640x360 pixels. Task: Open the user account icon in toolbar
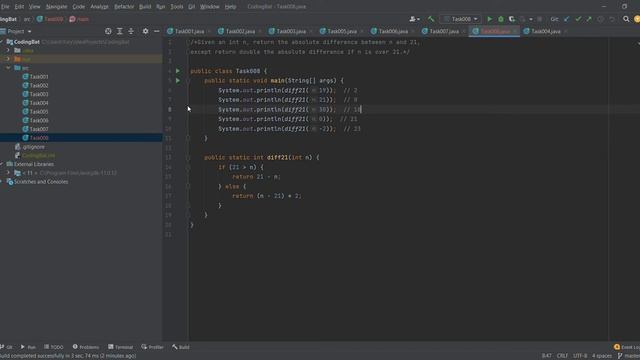click(414, 19)
